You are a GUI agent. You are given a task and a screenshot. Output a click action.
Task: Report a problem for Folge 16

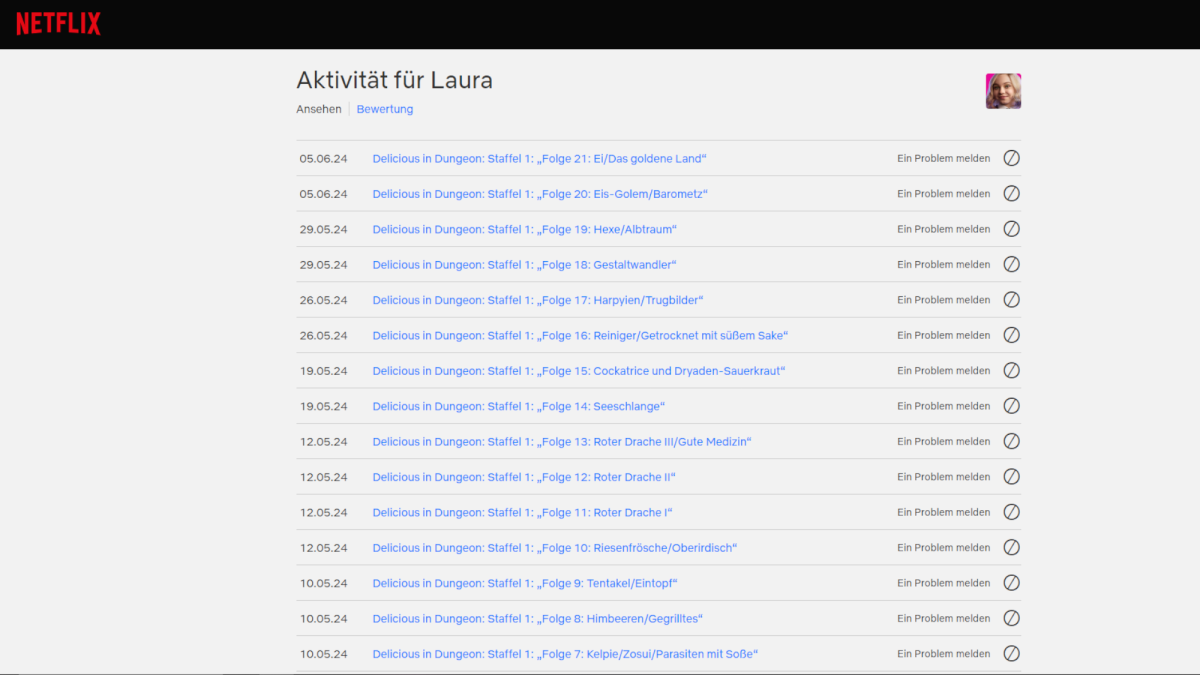click(x=943, y=335)
